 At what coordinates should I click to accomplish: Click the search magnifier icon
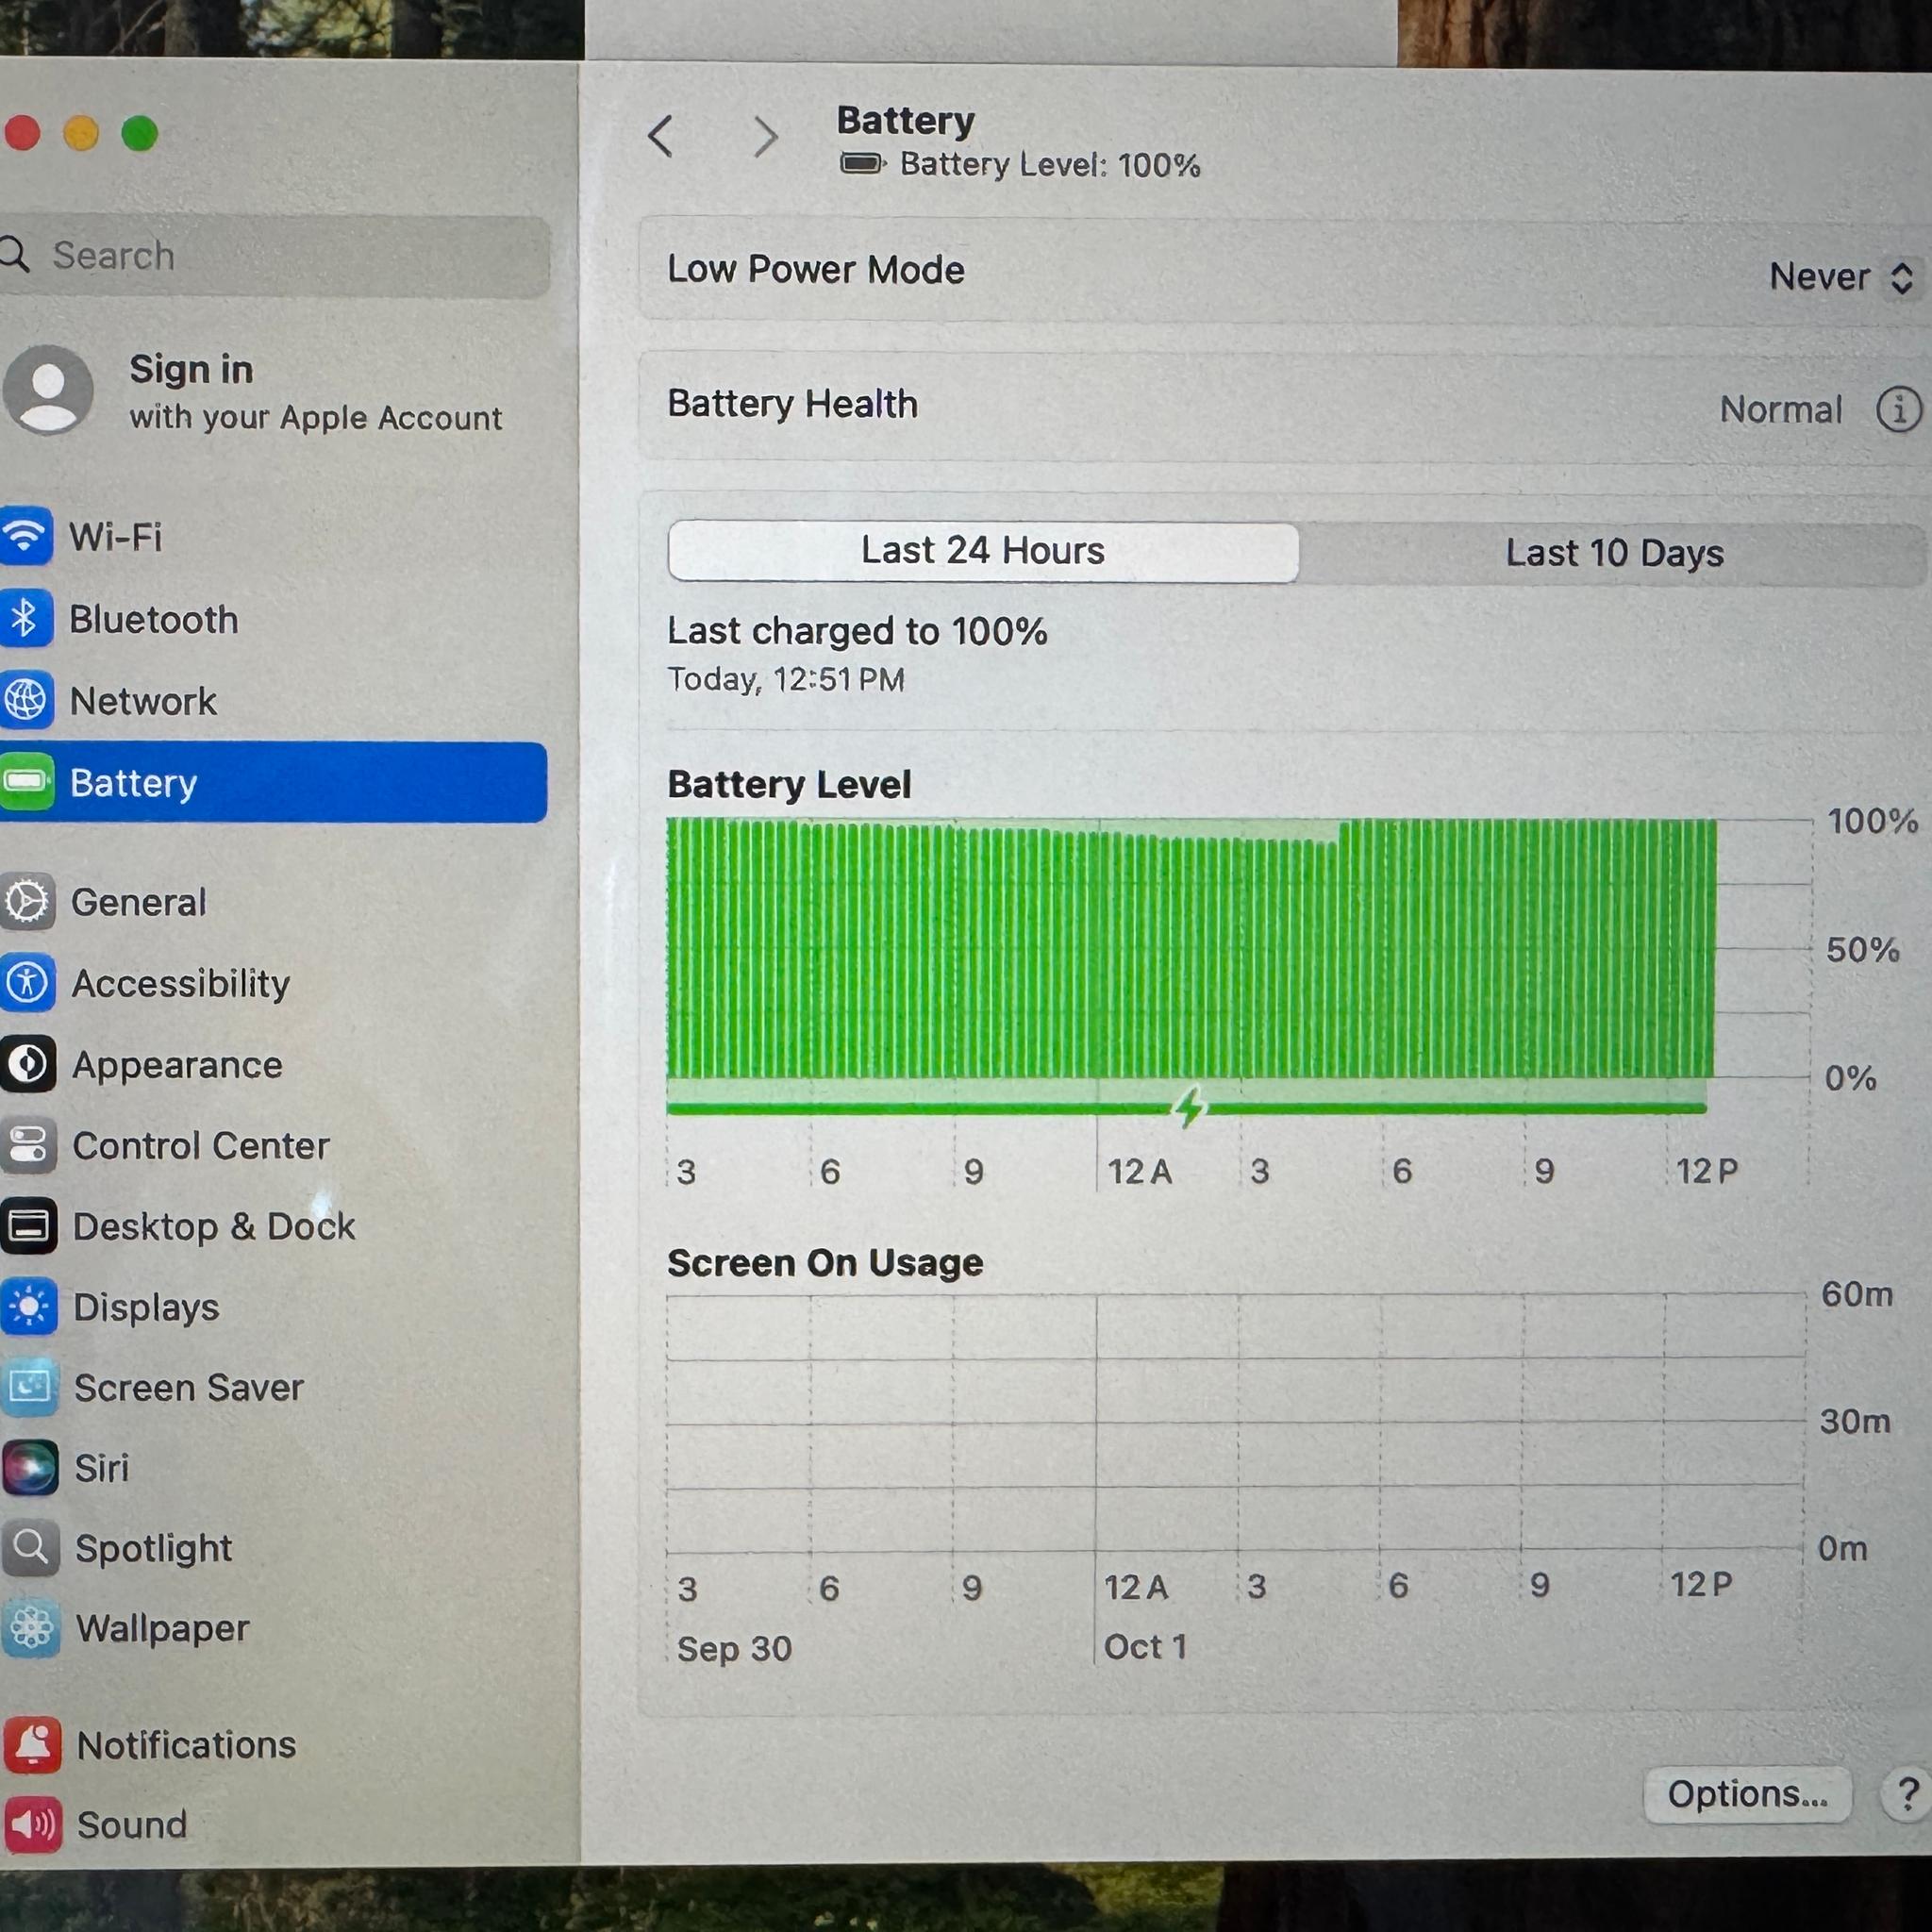pos(15,254)
